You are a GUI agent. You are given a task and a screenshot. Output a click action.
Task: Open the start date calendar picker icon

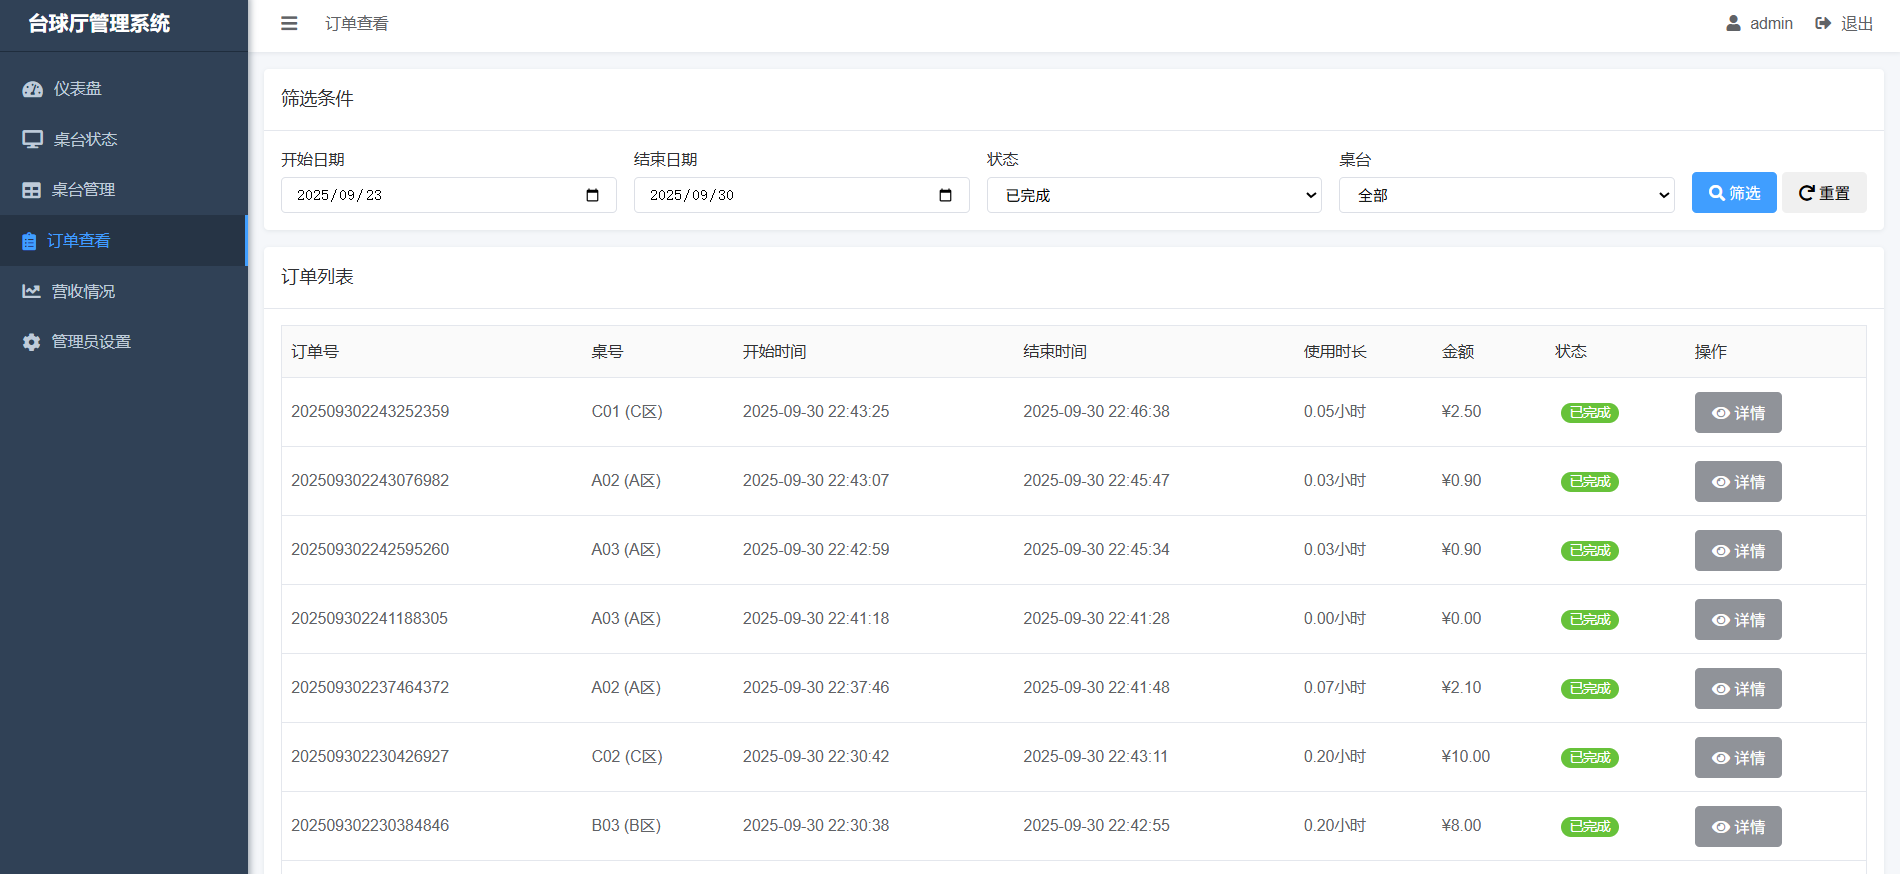[x=592, y=195]
